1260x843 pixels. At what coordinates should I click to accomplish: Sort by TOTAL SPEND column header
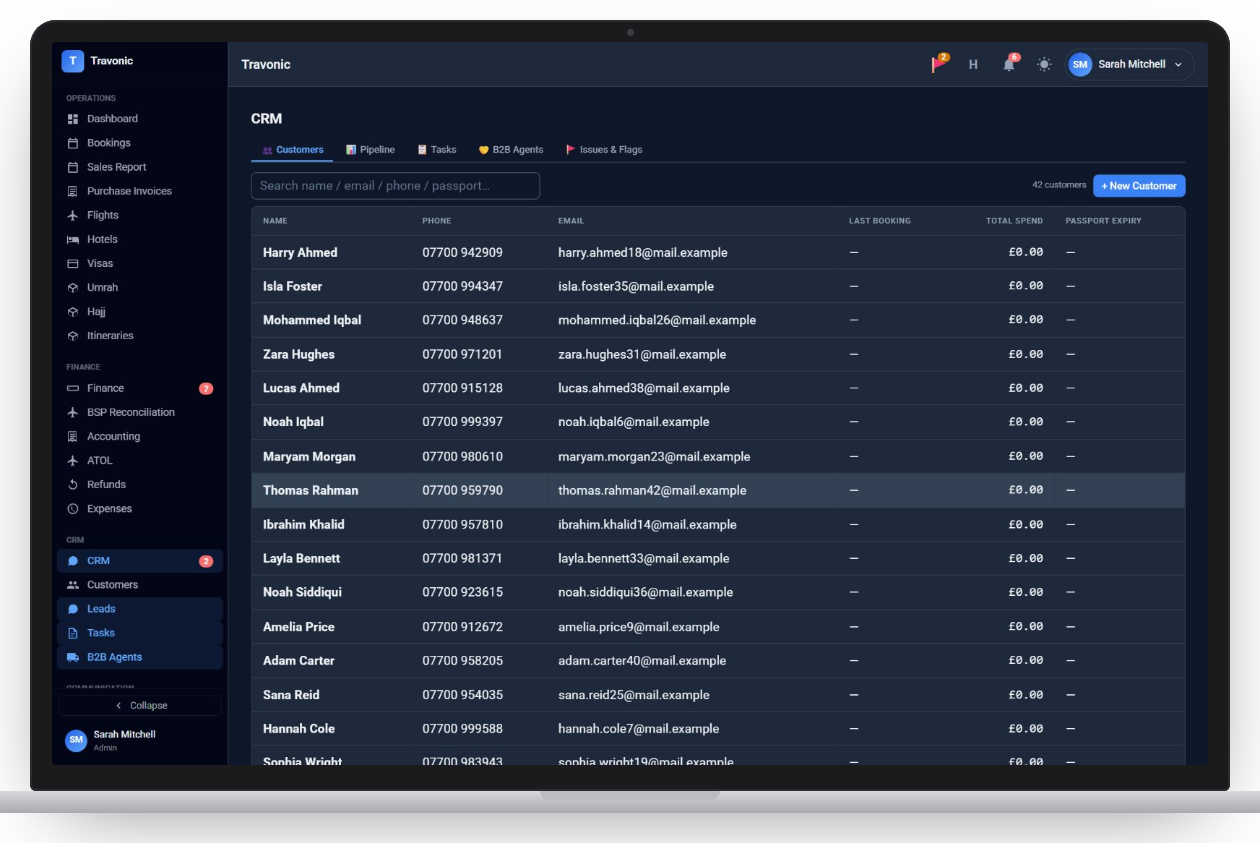pos(1014,221)
